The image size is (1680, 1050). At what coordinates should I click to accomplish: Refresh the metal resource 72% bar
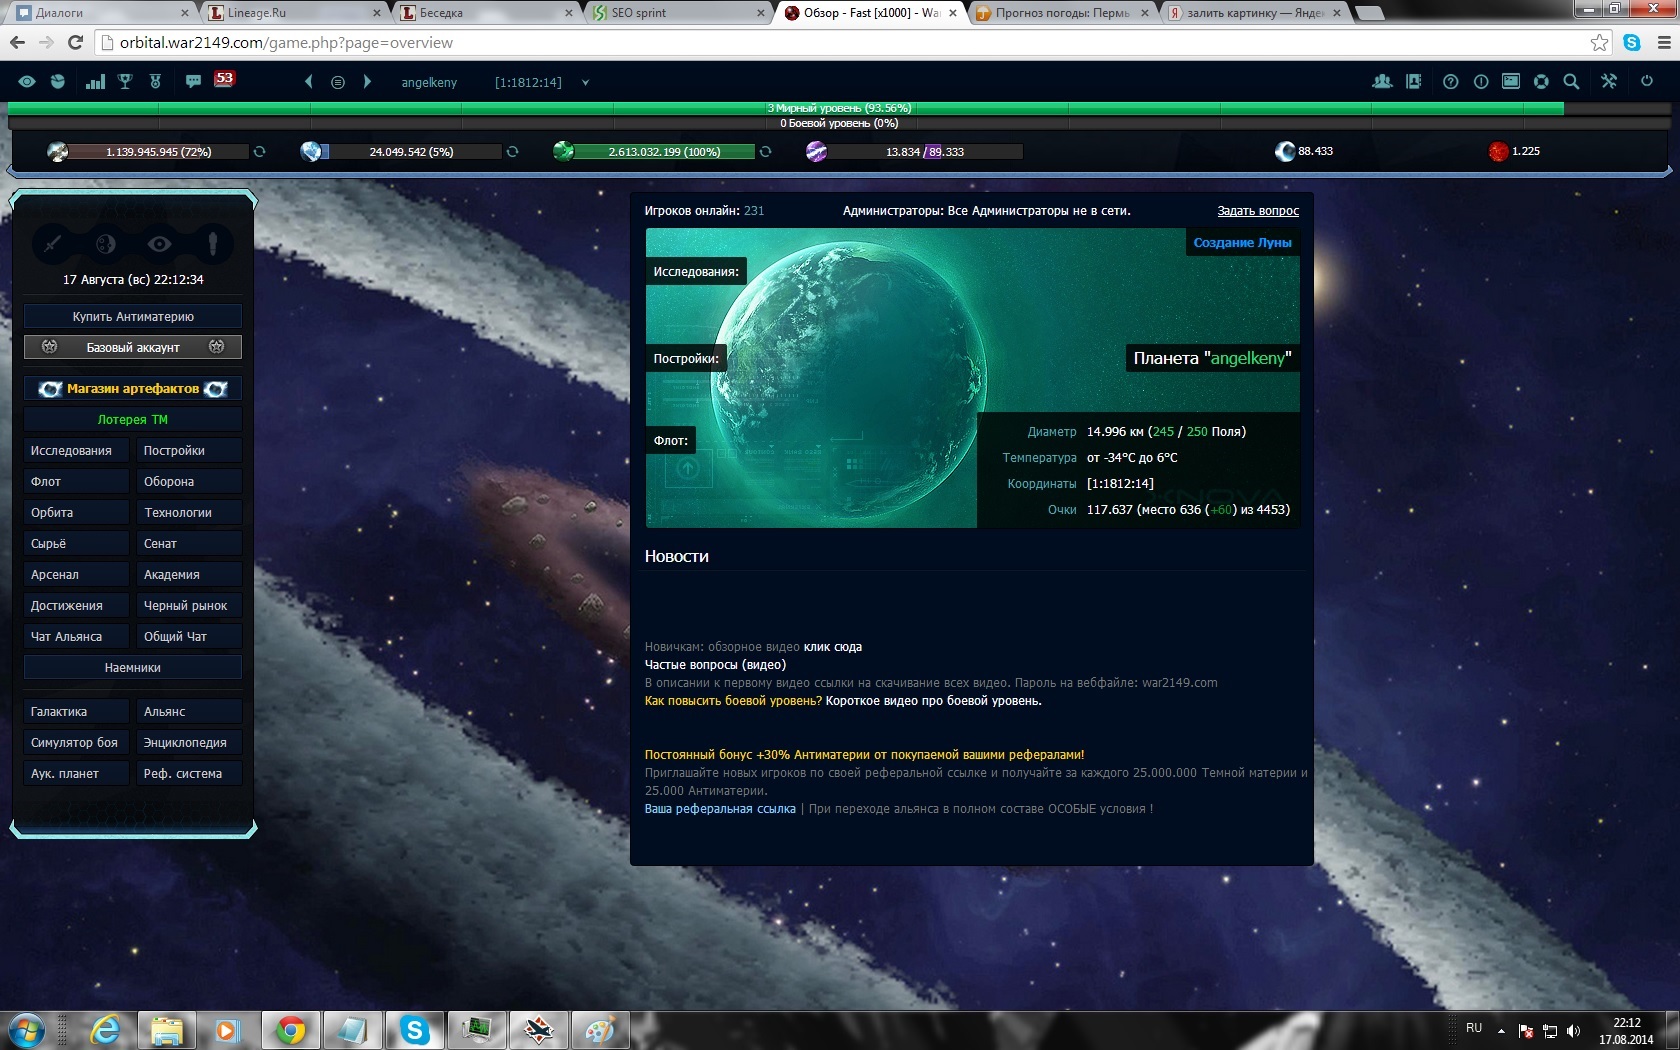point(259,152)
